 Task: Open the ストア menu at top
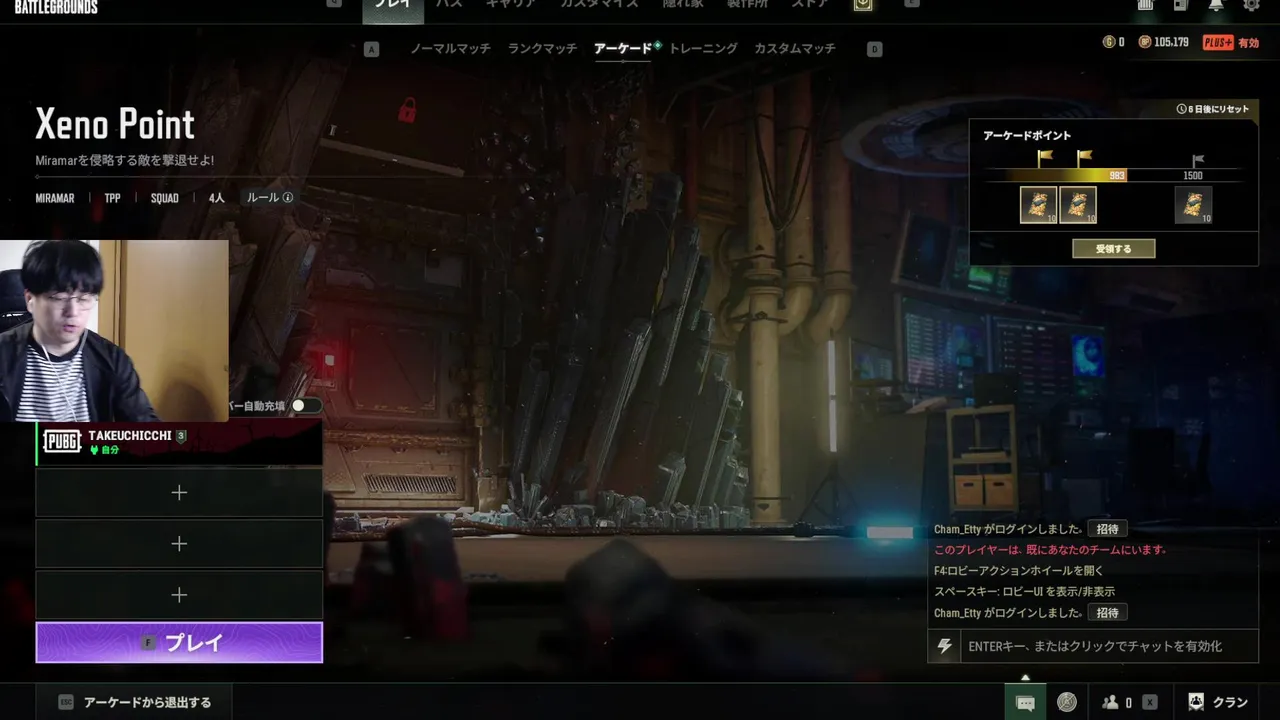click(809, 5)
